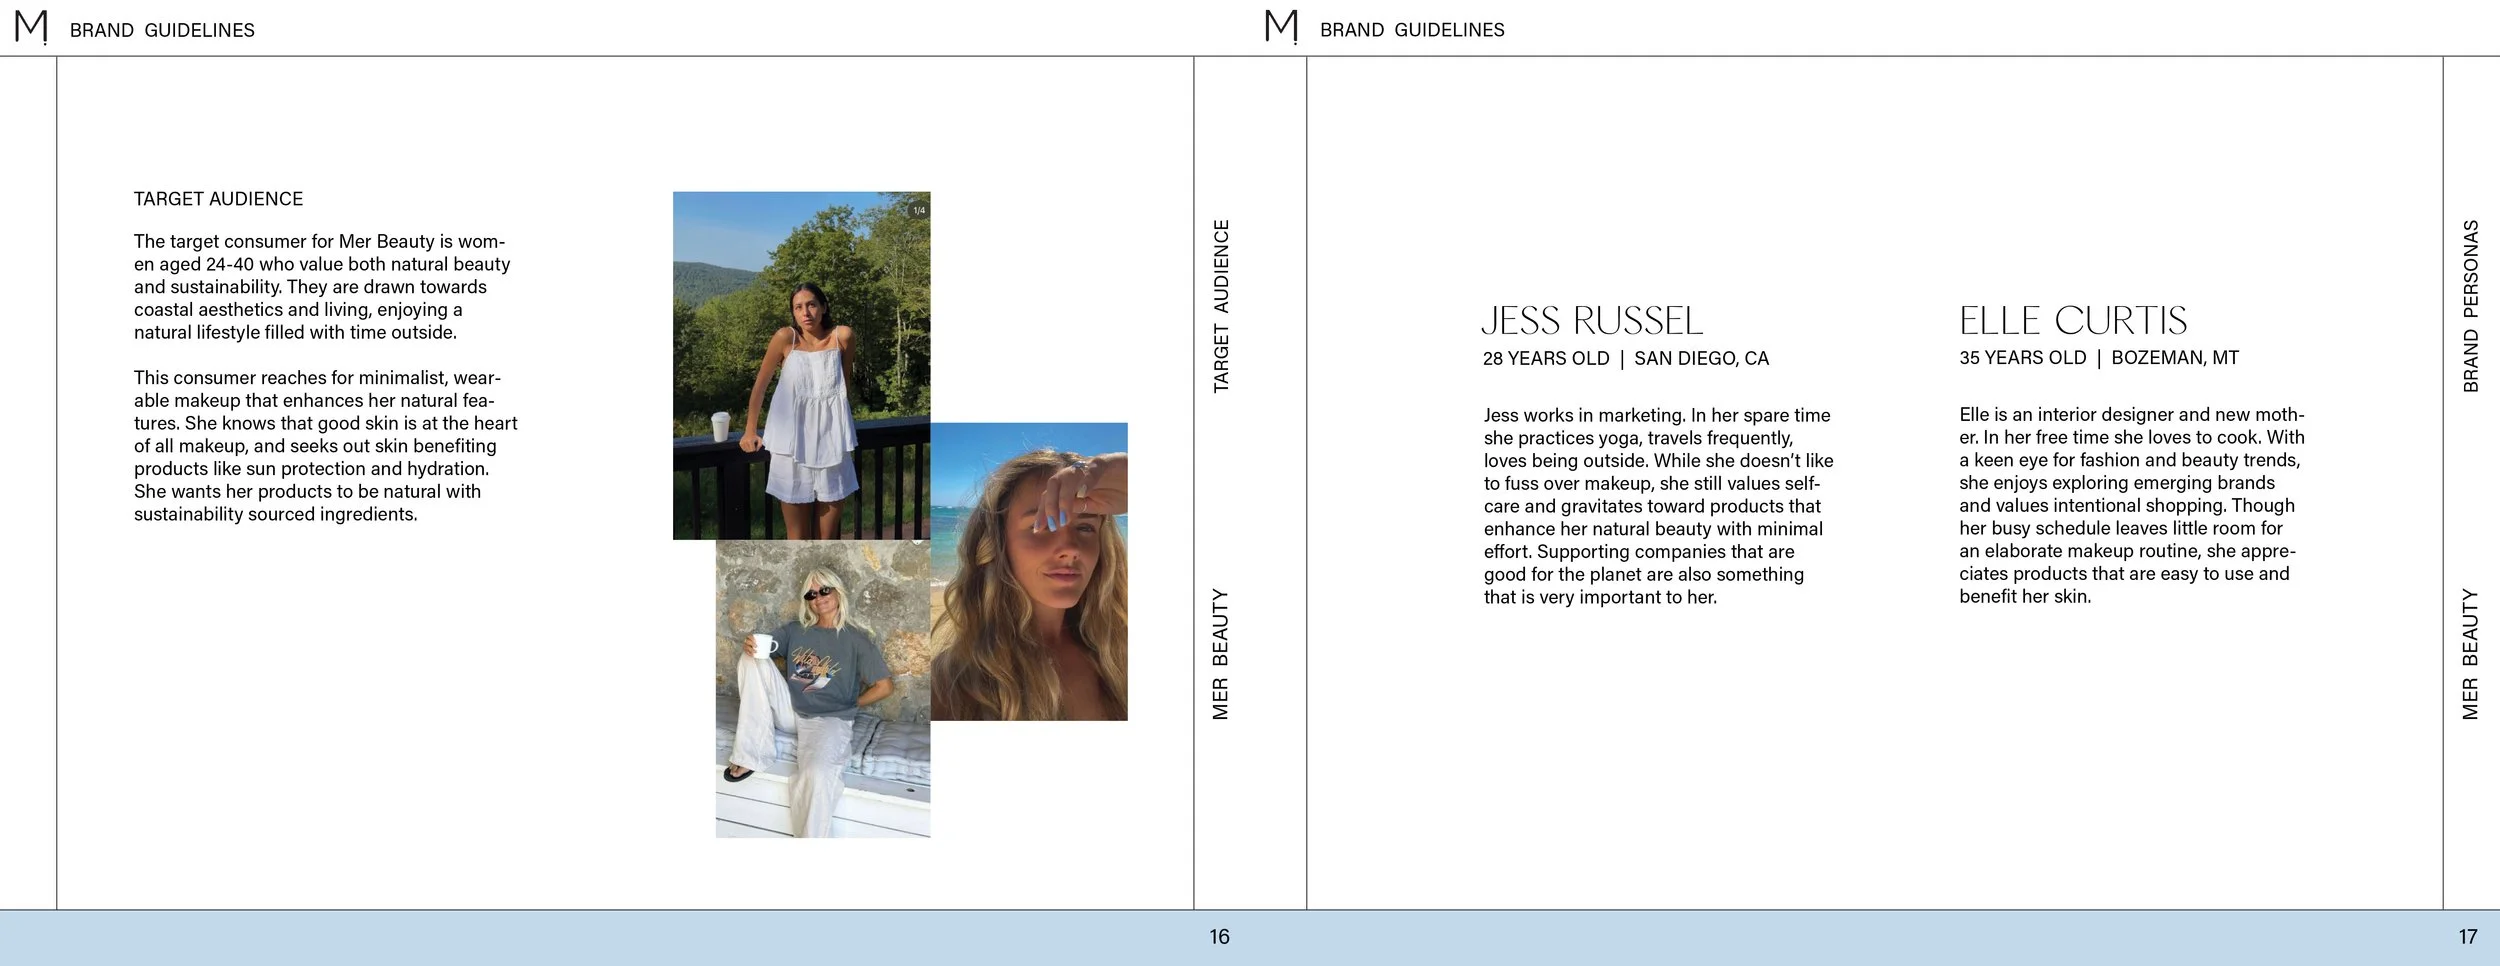Click the ELLE CURTIS persona name
The image size is (2500, 966).
[2073, 321]
